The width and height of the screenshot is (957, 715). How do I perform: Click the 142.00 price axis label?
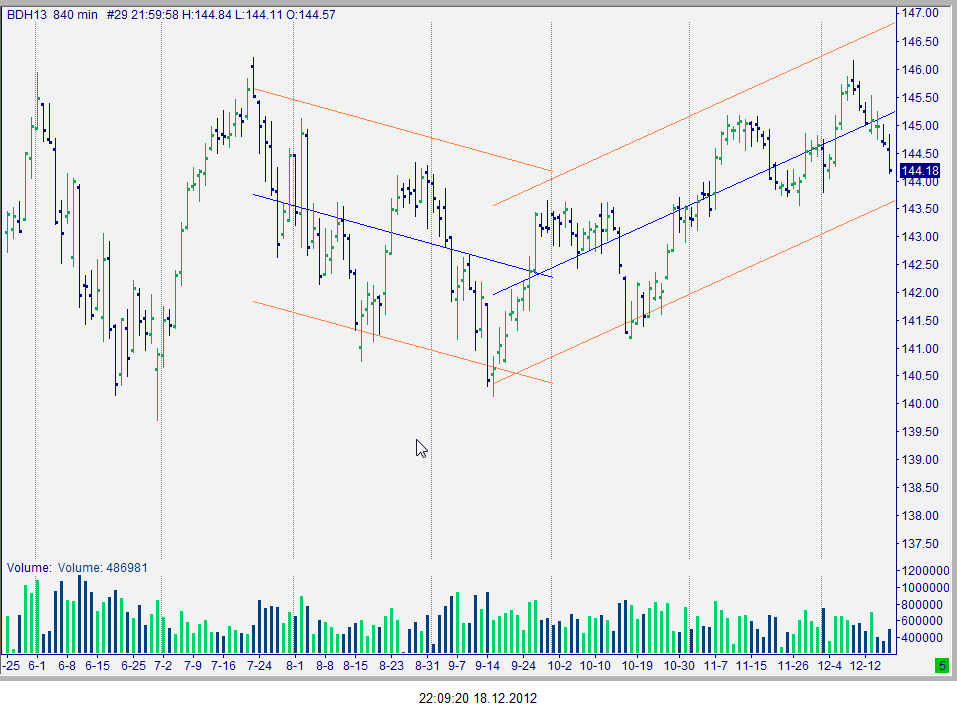(920, 292)
